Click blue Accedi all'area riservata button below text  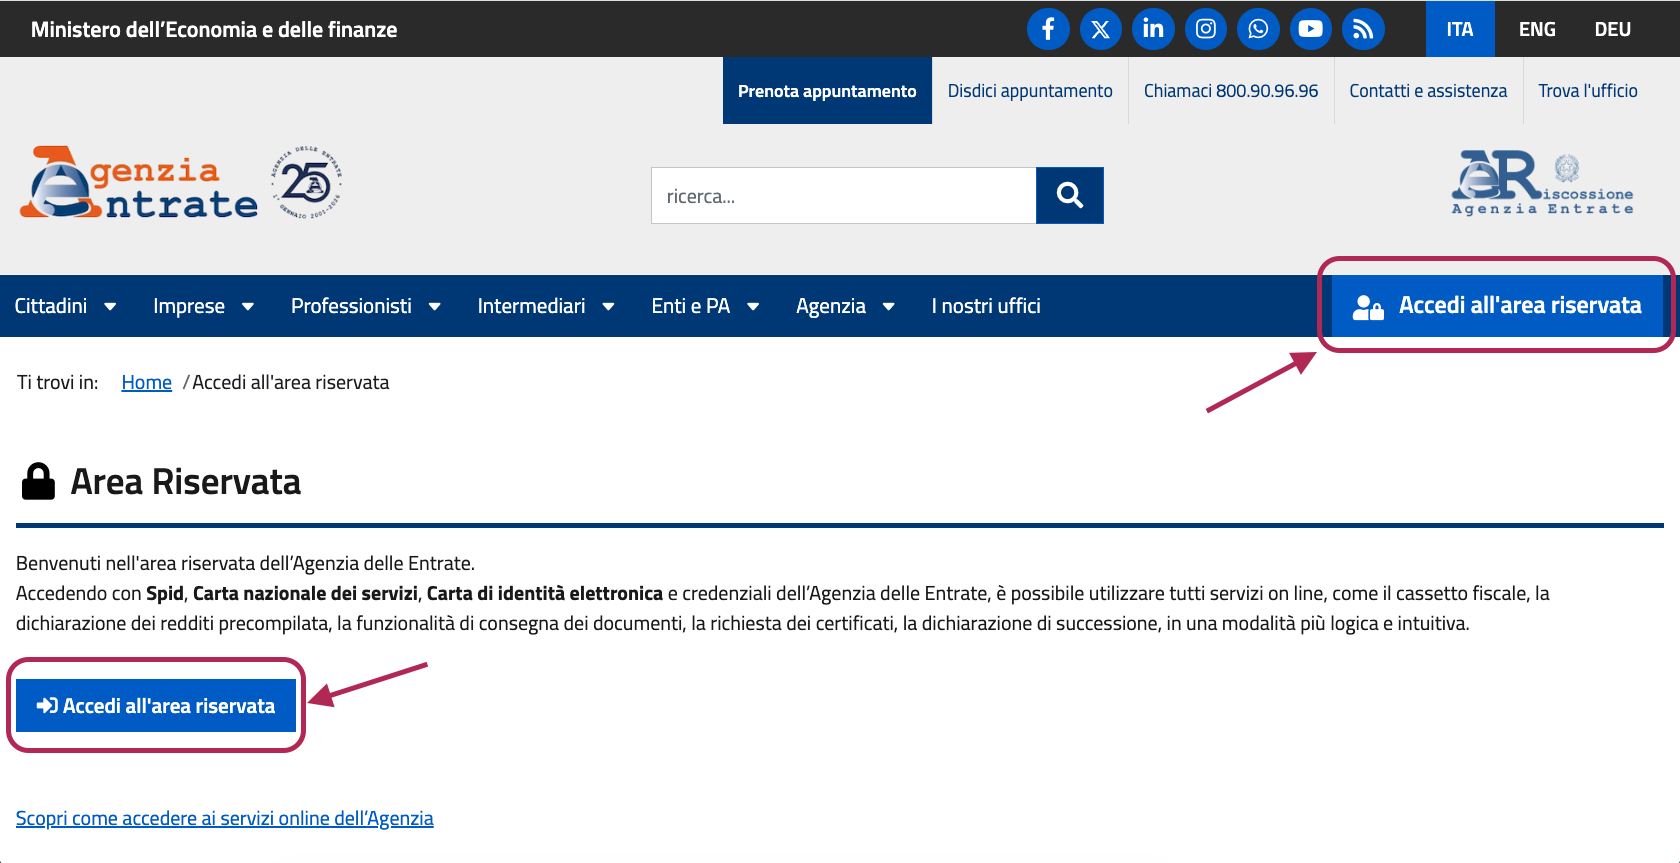tap(156, 706)
